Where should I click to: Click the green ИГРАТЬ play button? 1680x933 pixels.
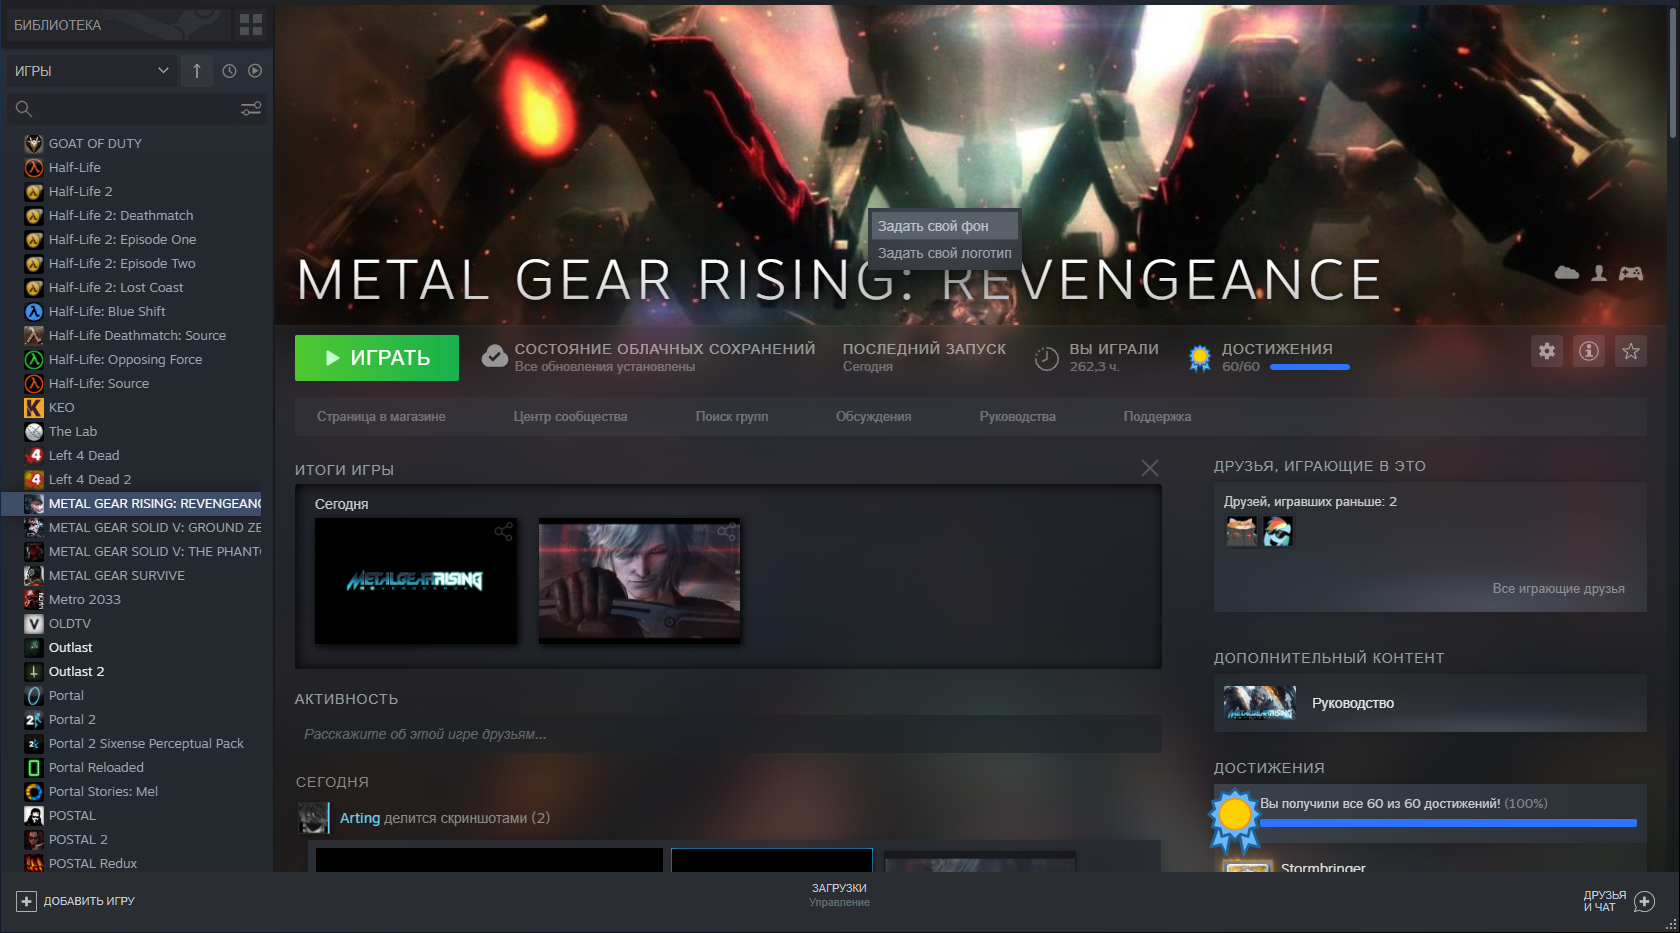[x=377, y=358]
